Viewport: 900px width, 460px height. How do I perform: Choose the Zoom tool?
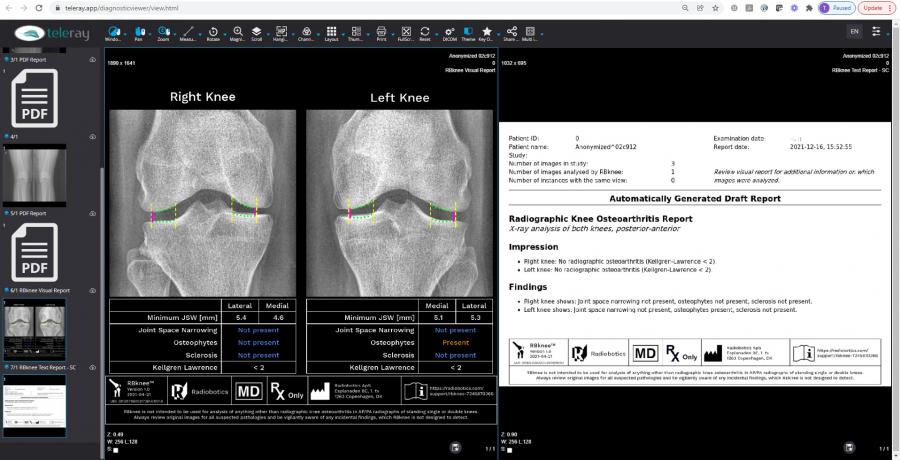pos(163,30)
